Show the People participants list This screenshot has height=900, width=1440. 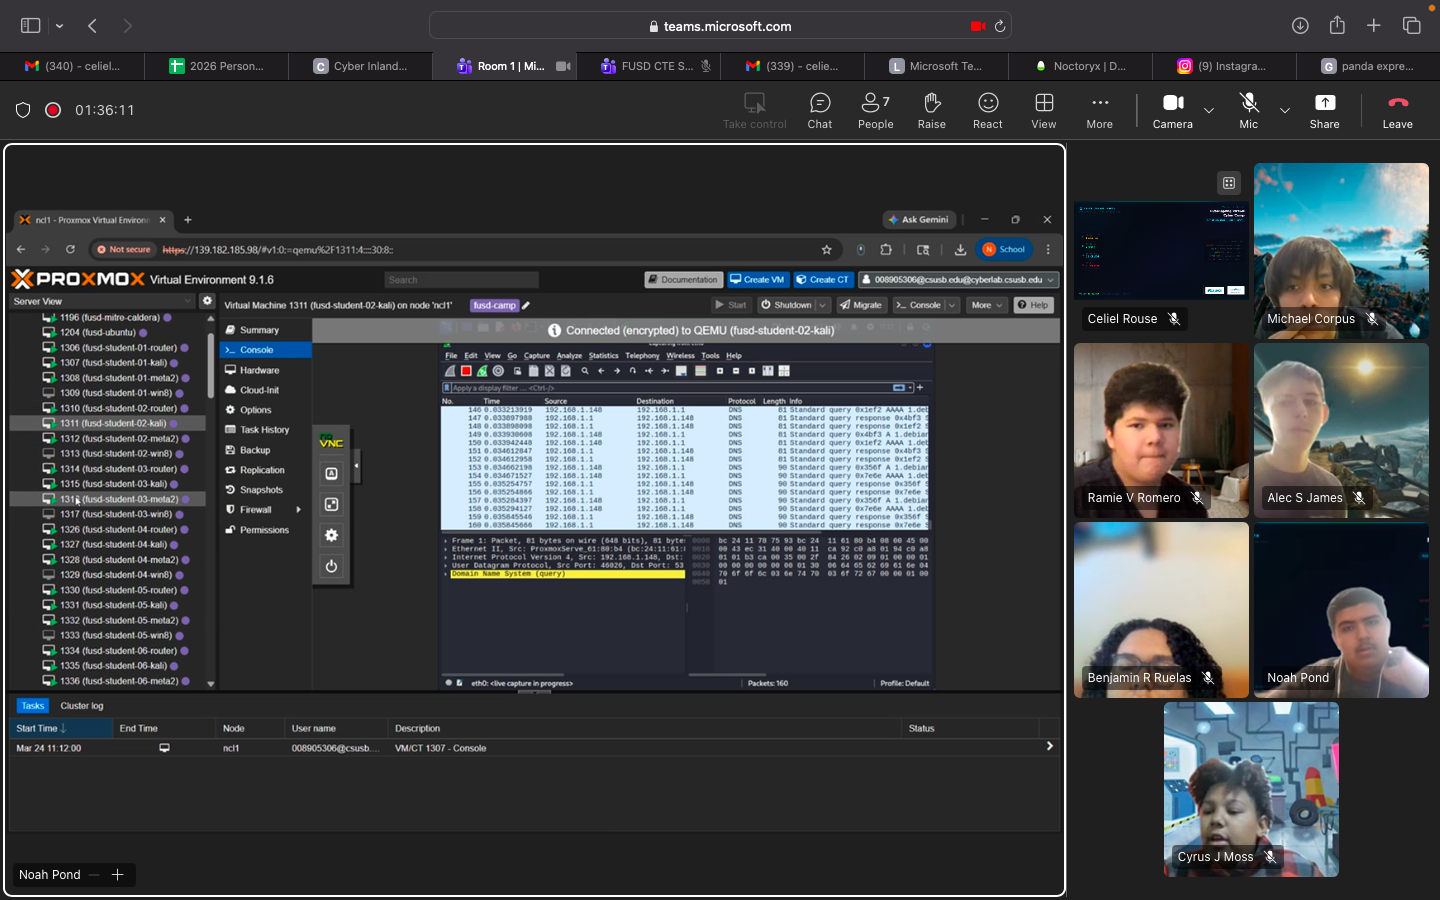click(x=875, y=109)
